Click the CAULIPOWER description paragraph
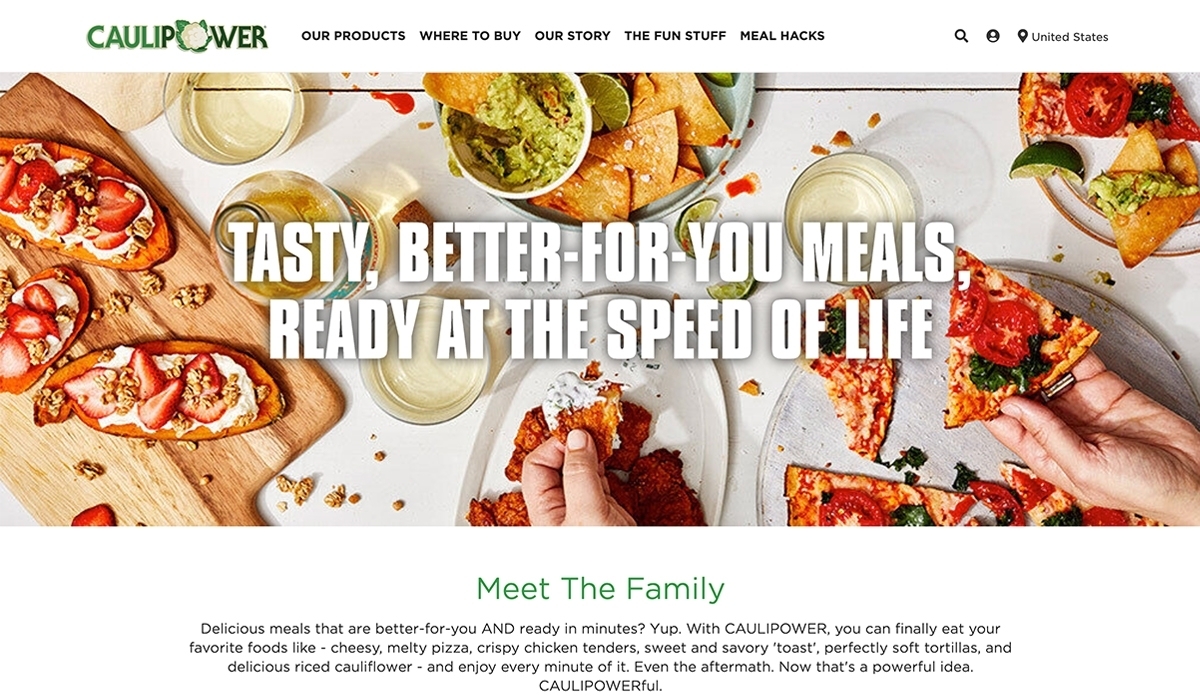 pos(600,657)
